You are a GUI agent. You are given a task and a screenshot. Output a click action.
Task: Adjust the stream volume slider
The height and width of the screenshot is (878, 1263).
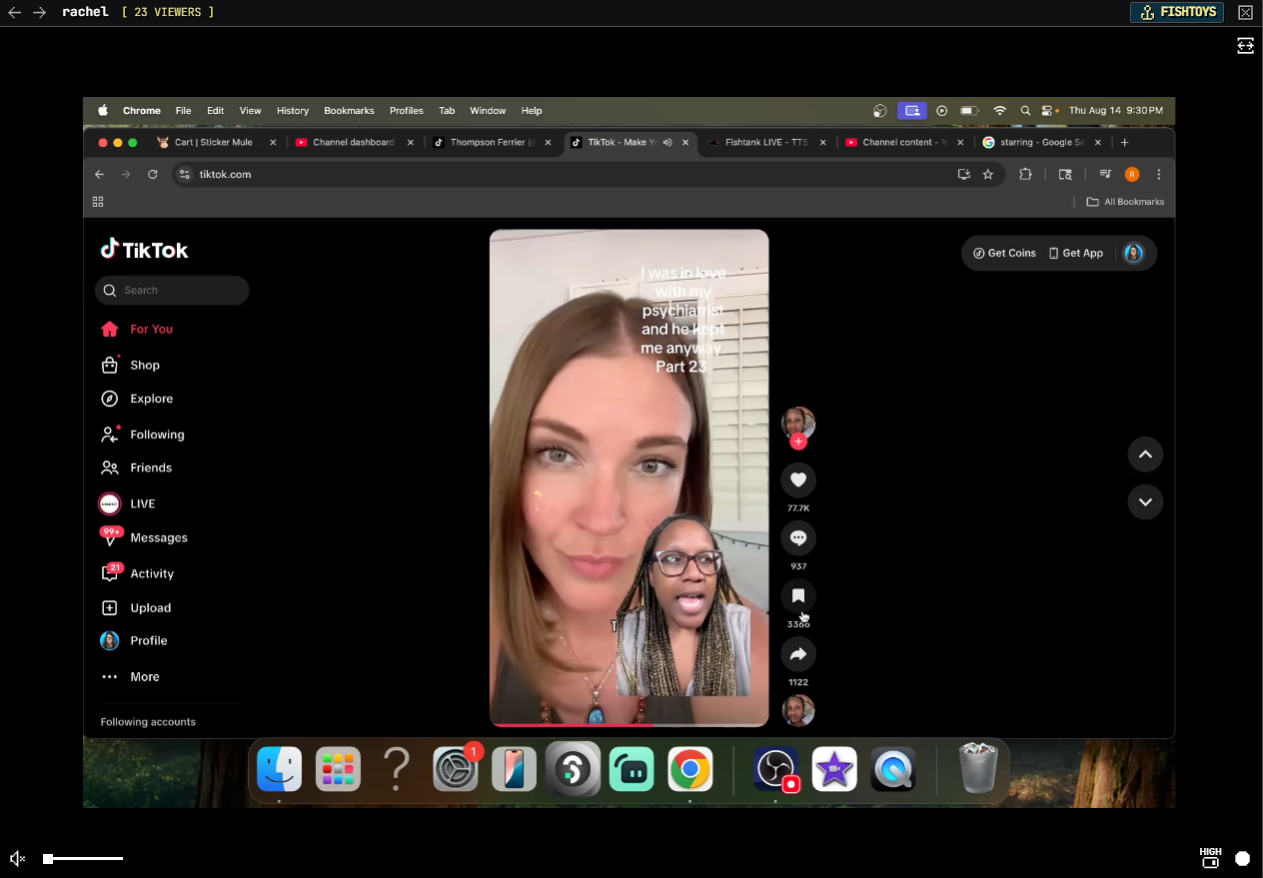(x=84, y=858)
